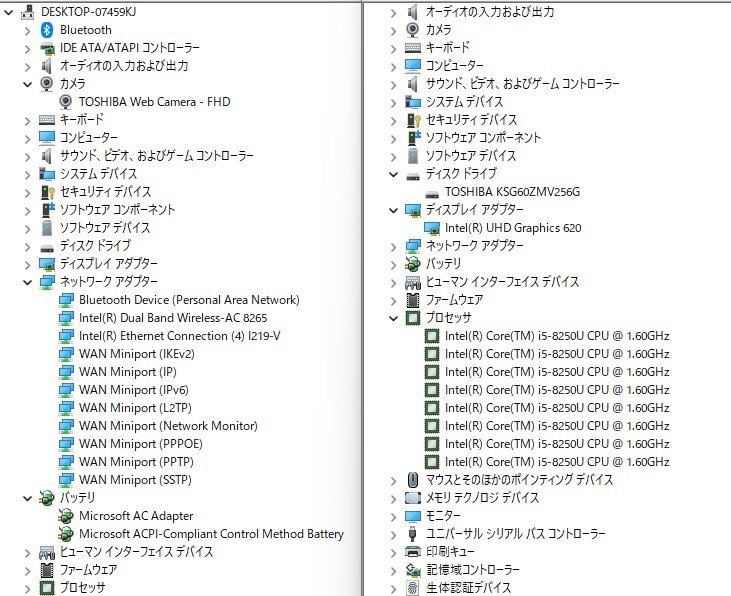
Task: Click the メモリ テクノロジ デバイス icon
Action: tap(413, 498)
